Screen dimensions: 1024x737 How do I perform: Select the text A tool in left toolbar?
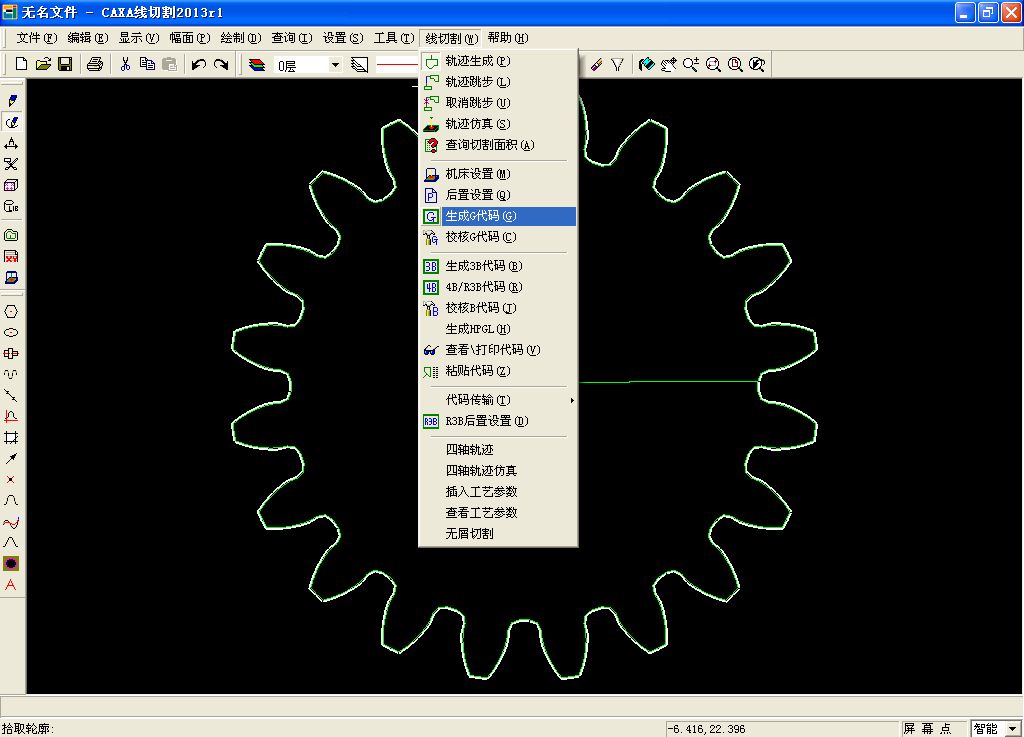coord(11,585)
